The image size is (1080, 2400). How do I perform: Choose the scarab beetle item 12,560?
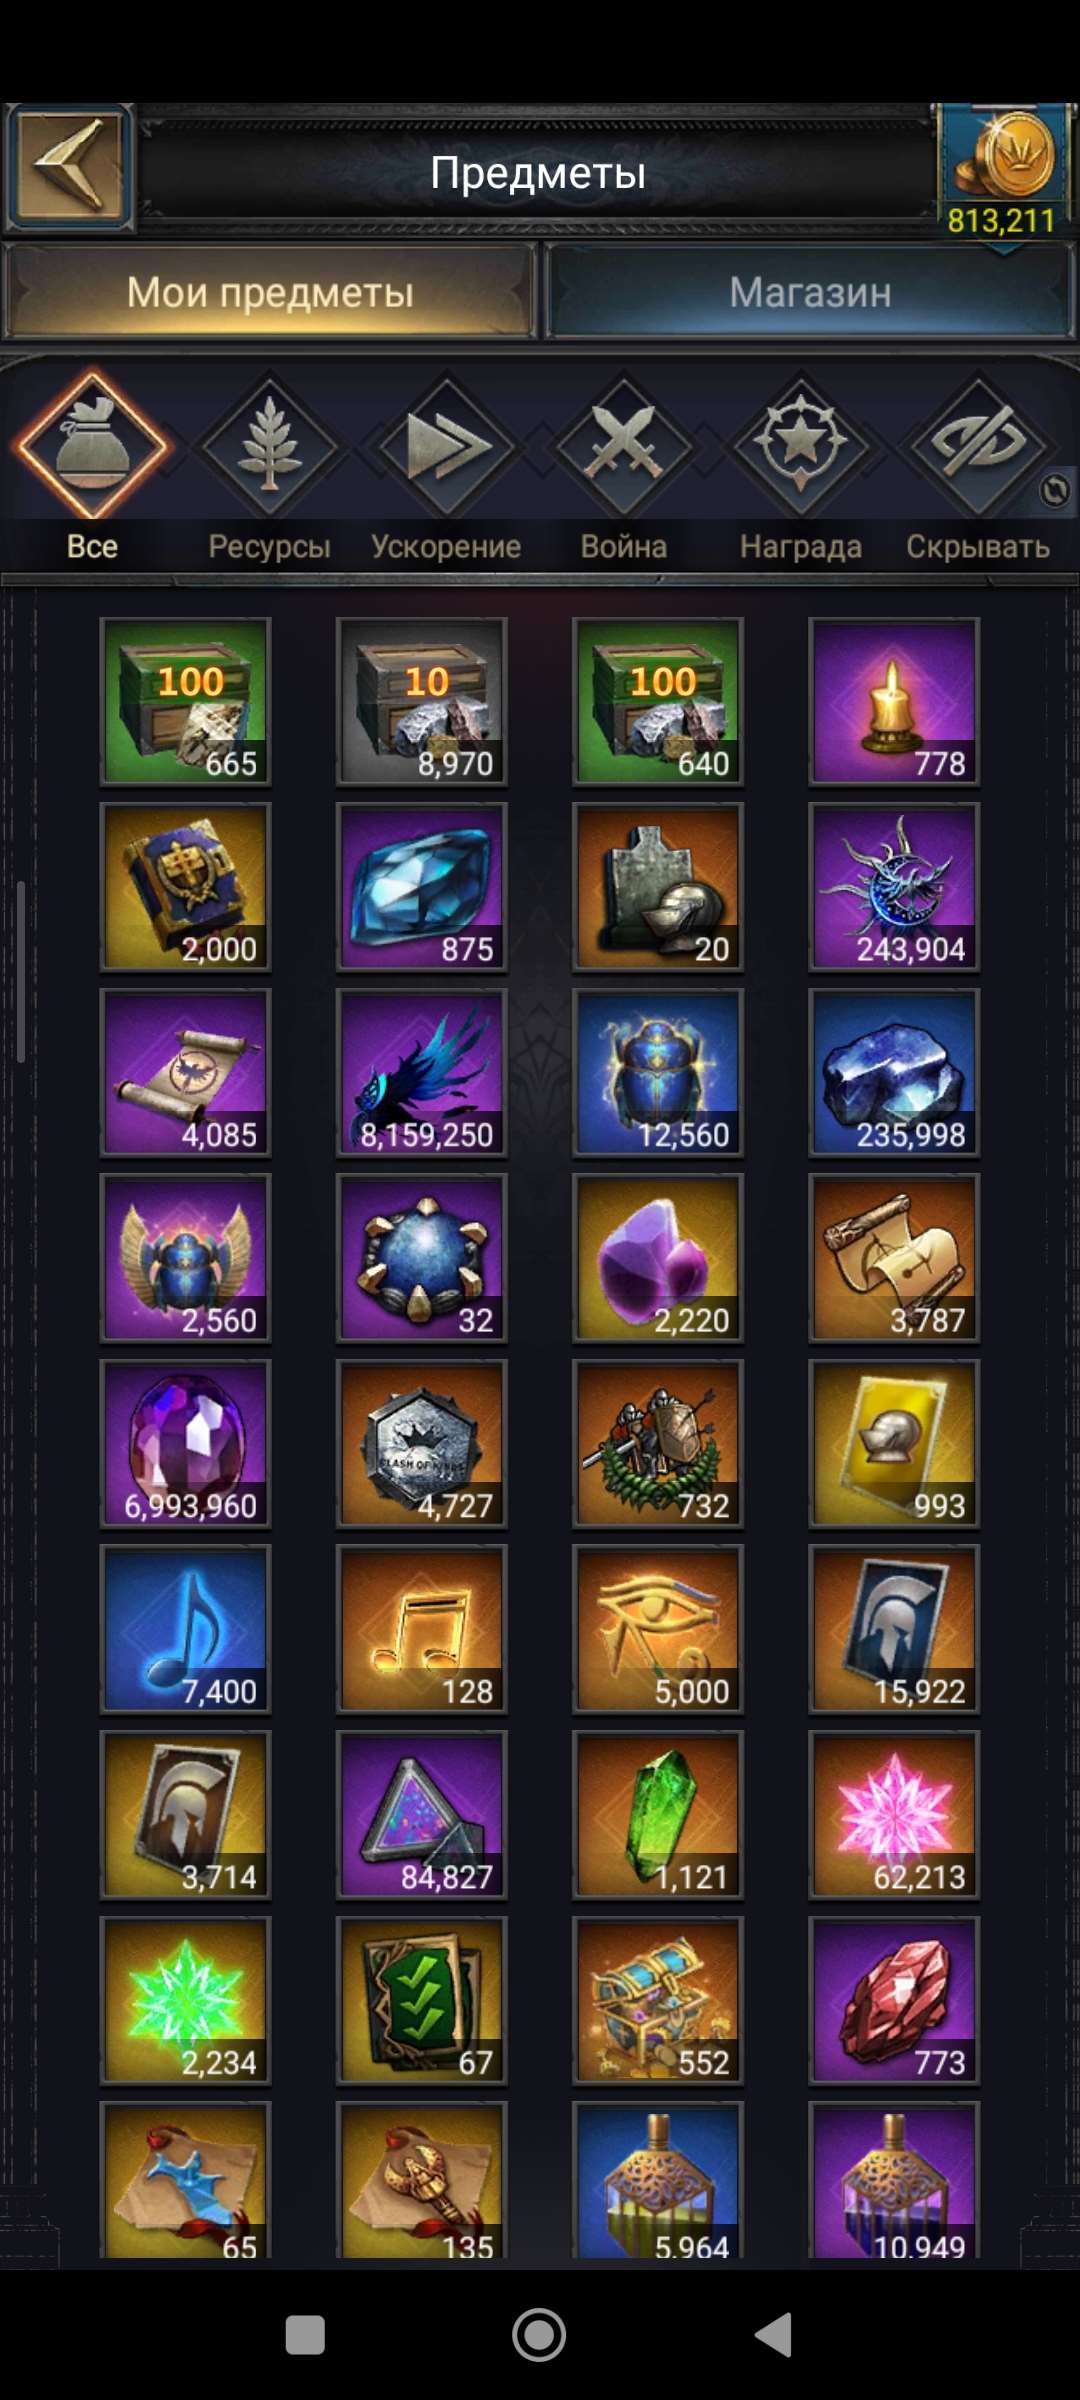[x=658, y=1072]
